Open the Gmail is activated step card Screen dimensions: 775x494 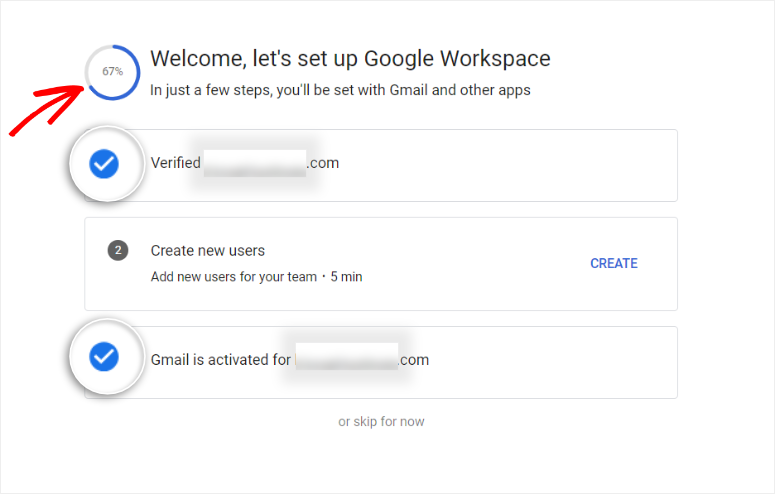pos(381,362)
